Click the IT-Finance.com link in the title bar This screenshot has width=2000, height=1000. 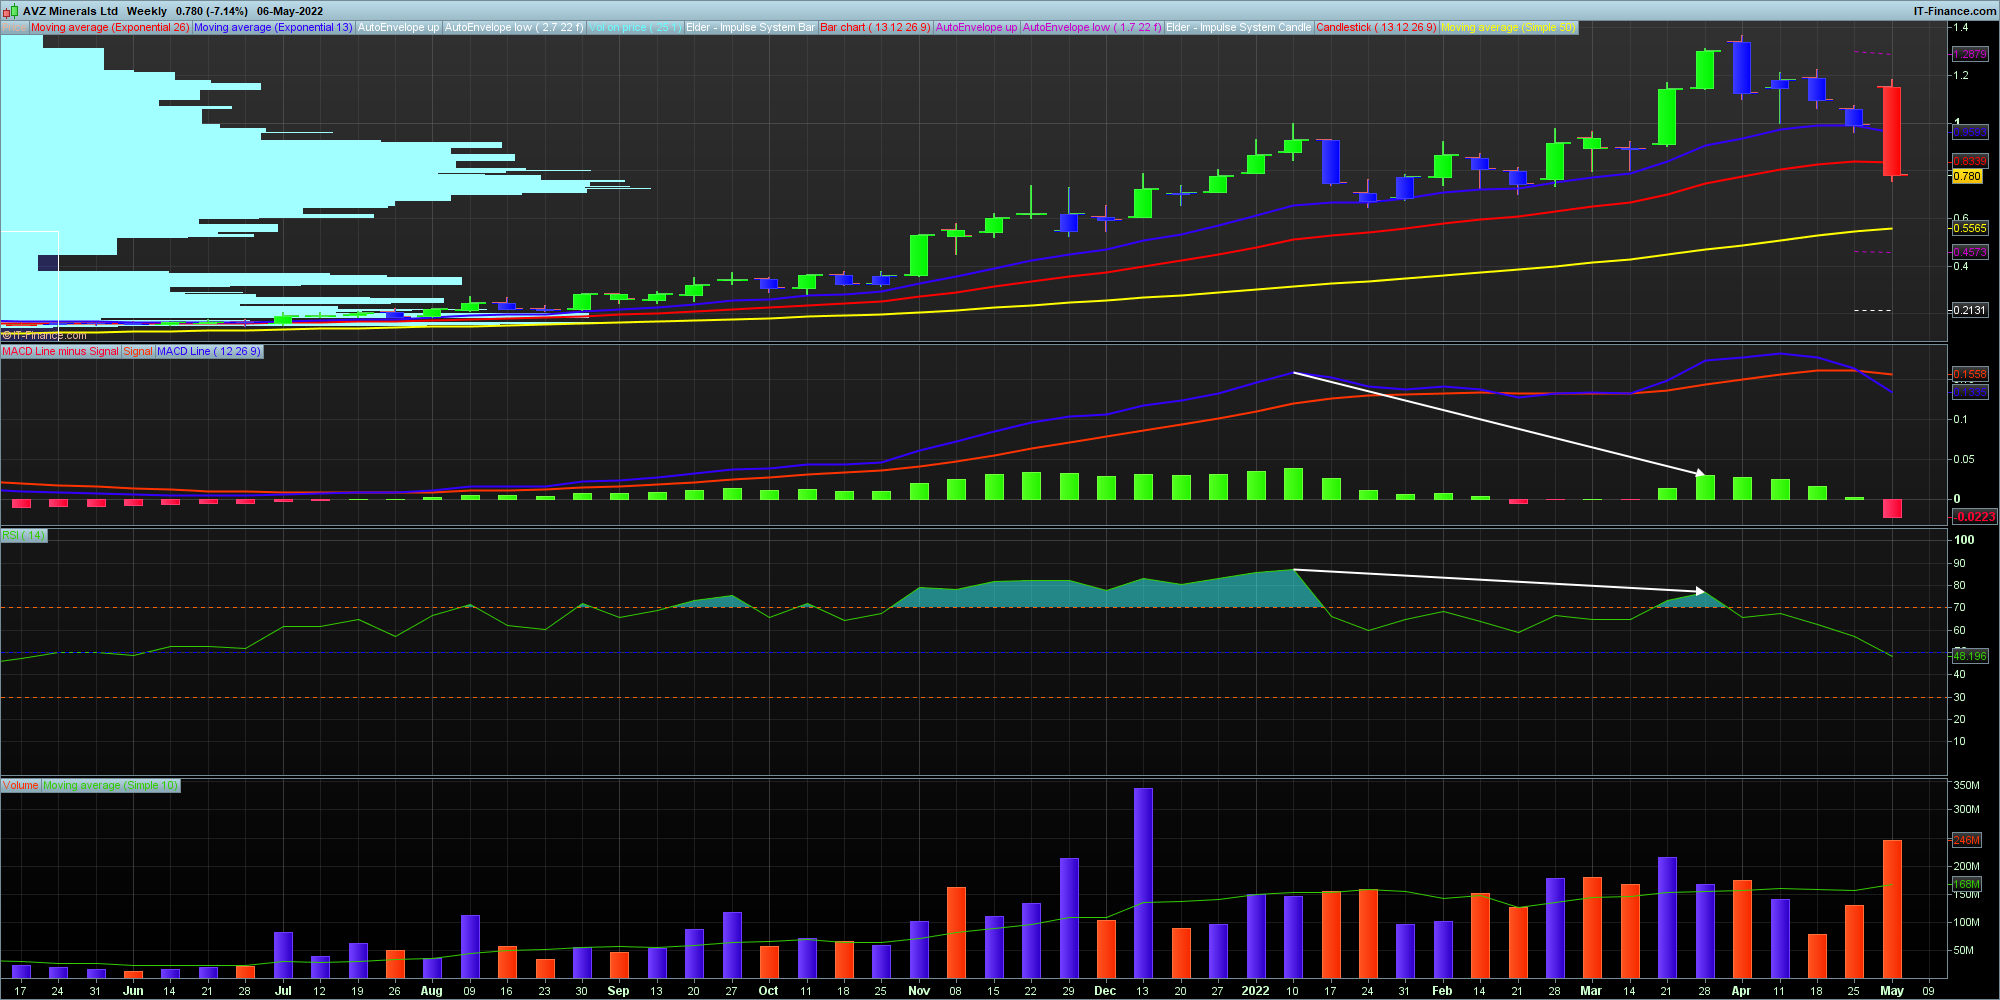(1954, 11)
